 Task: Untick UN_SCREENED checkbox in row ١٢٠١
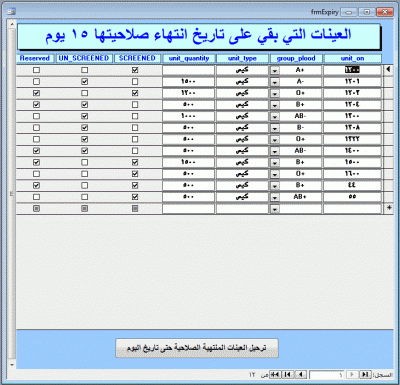pyautogui.click(x=85, y=81)
